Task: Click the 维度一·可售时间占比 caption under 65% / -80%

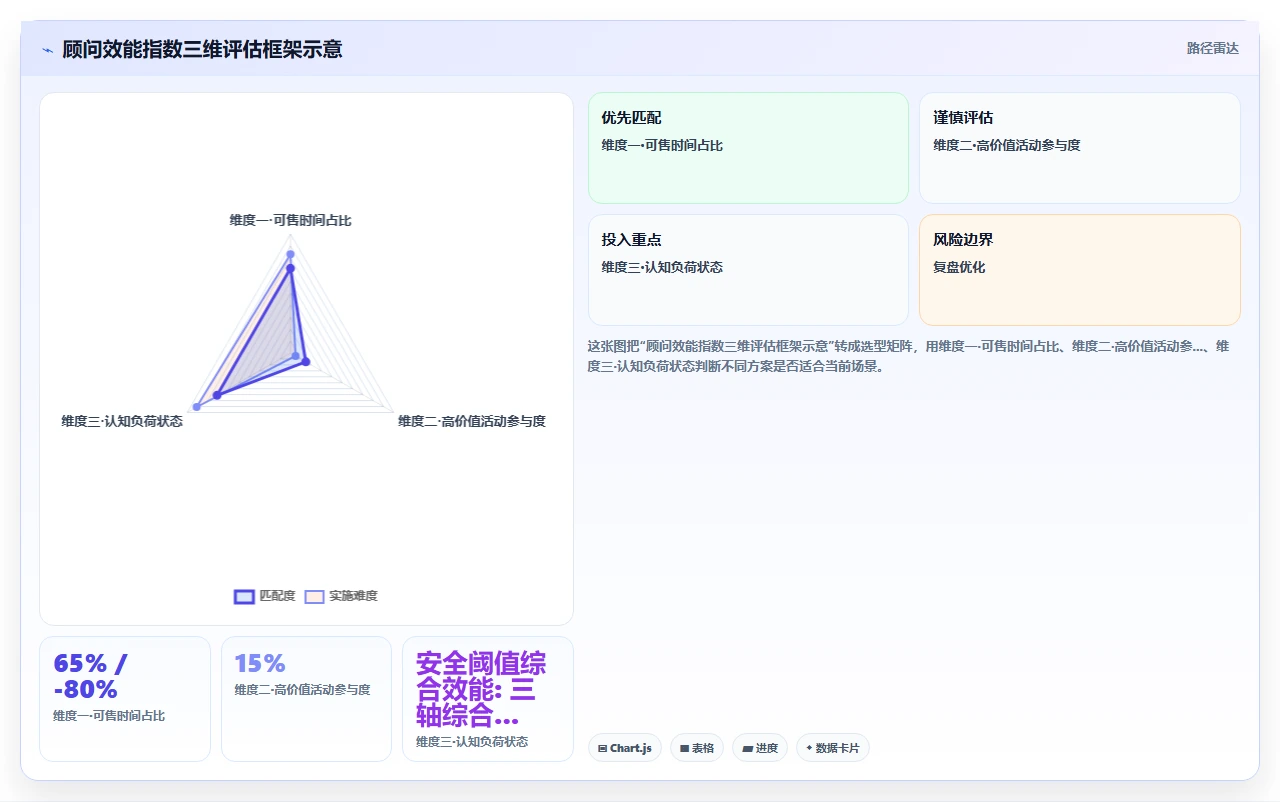Action: 109,716
